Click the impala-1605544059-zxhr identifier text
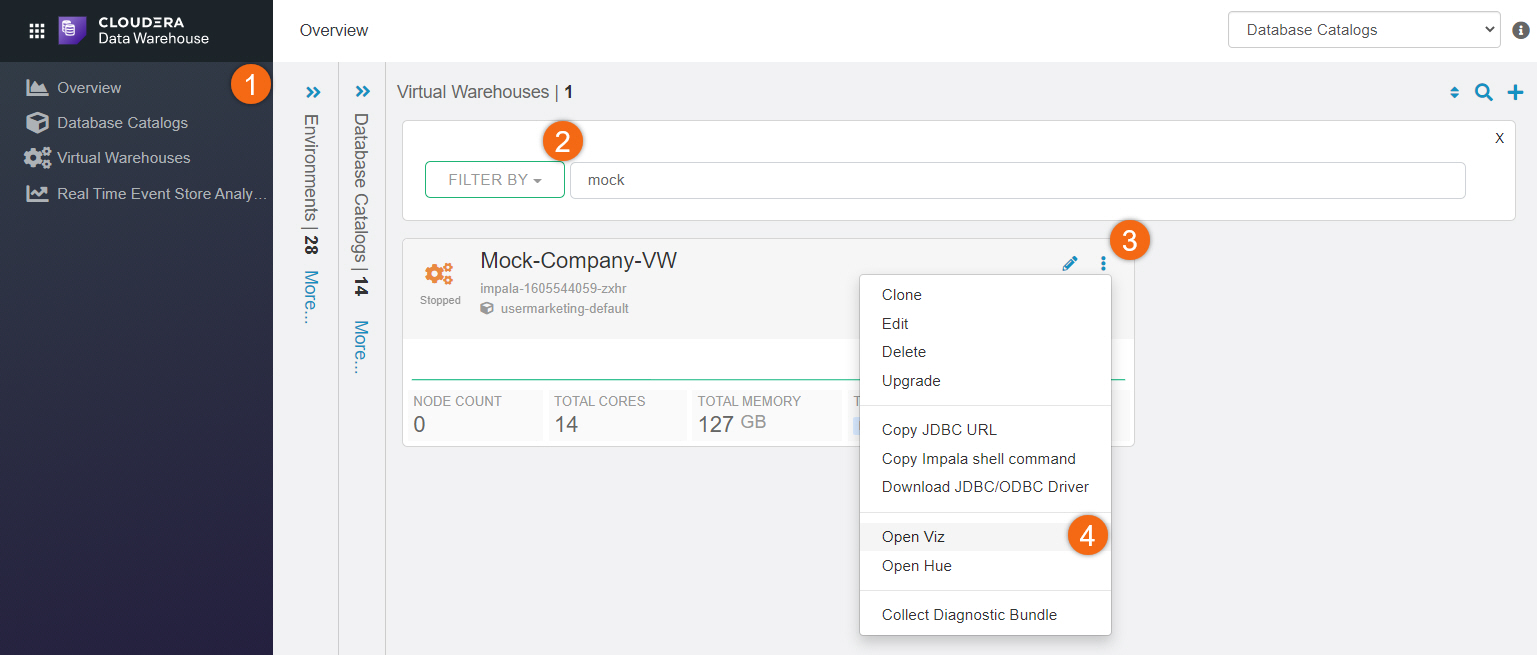 (553, 289)
